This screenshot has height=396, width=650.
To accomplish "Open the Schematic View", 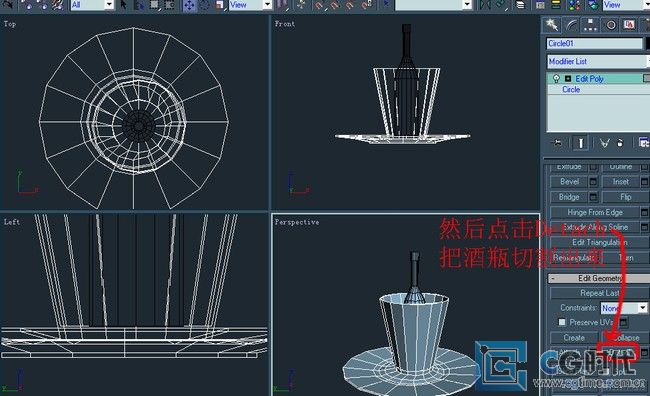I will tap(556, 5).
